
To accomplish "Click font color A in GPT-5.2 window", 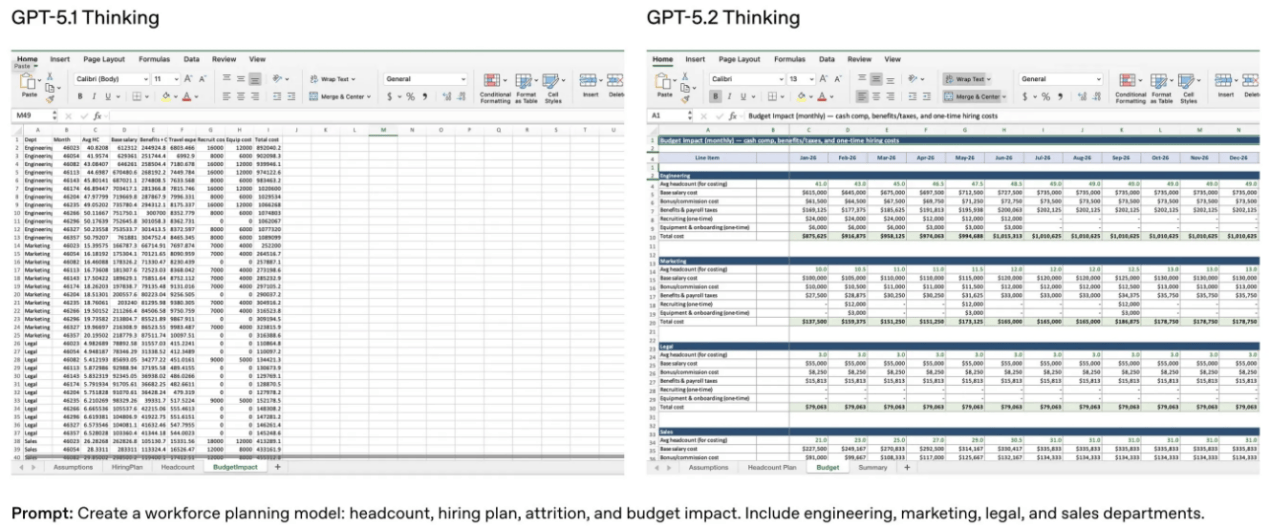I will coord(821,96).
